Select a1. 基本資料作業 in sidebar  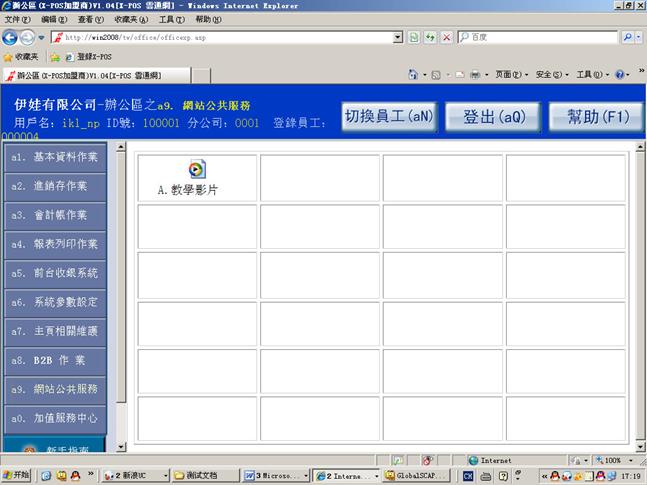[x=55, y=157]
